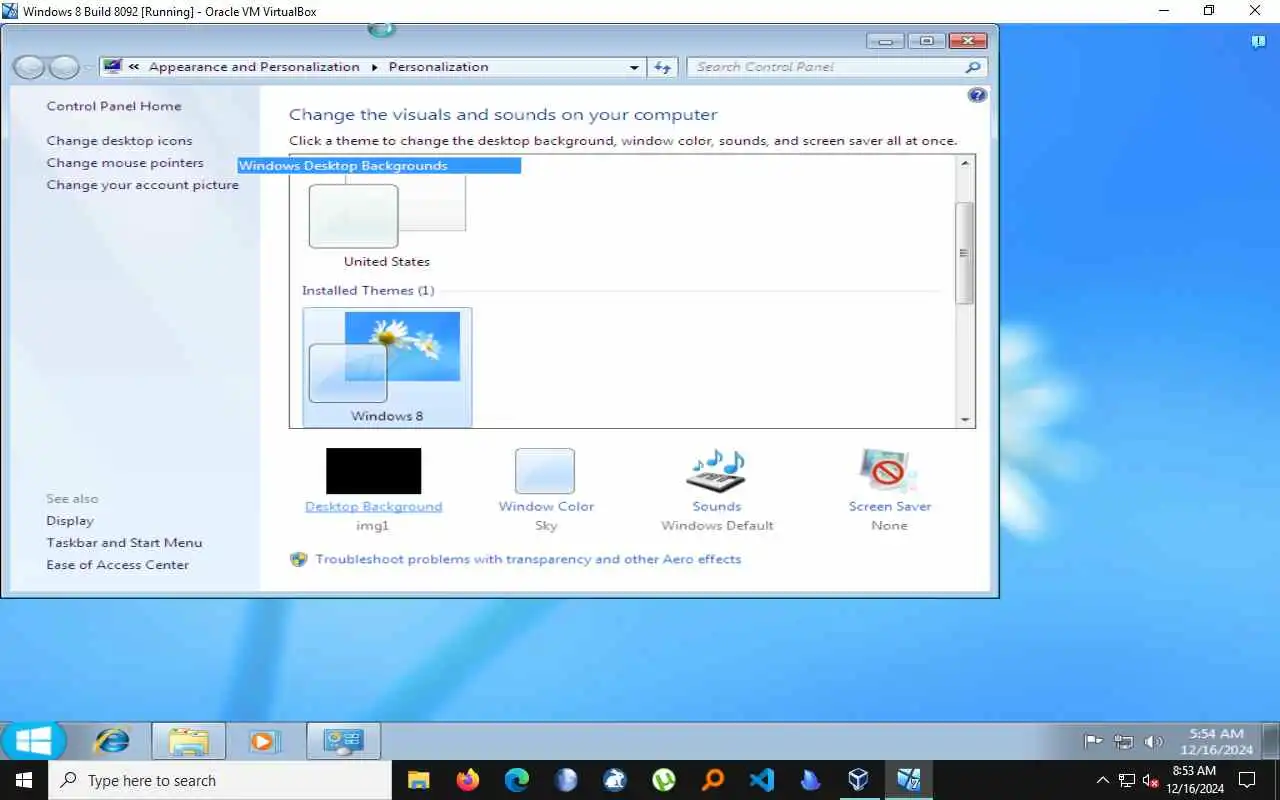Open Display link under See also

tap(70, 521)
